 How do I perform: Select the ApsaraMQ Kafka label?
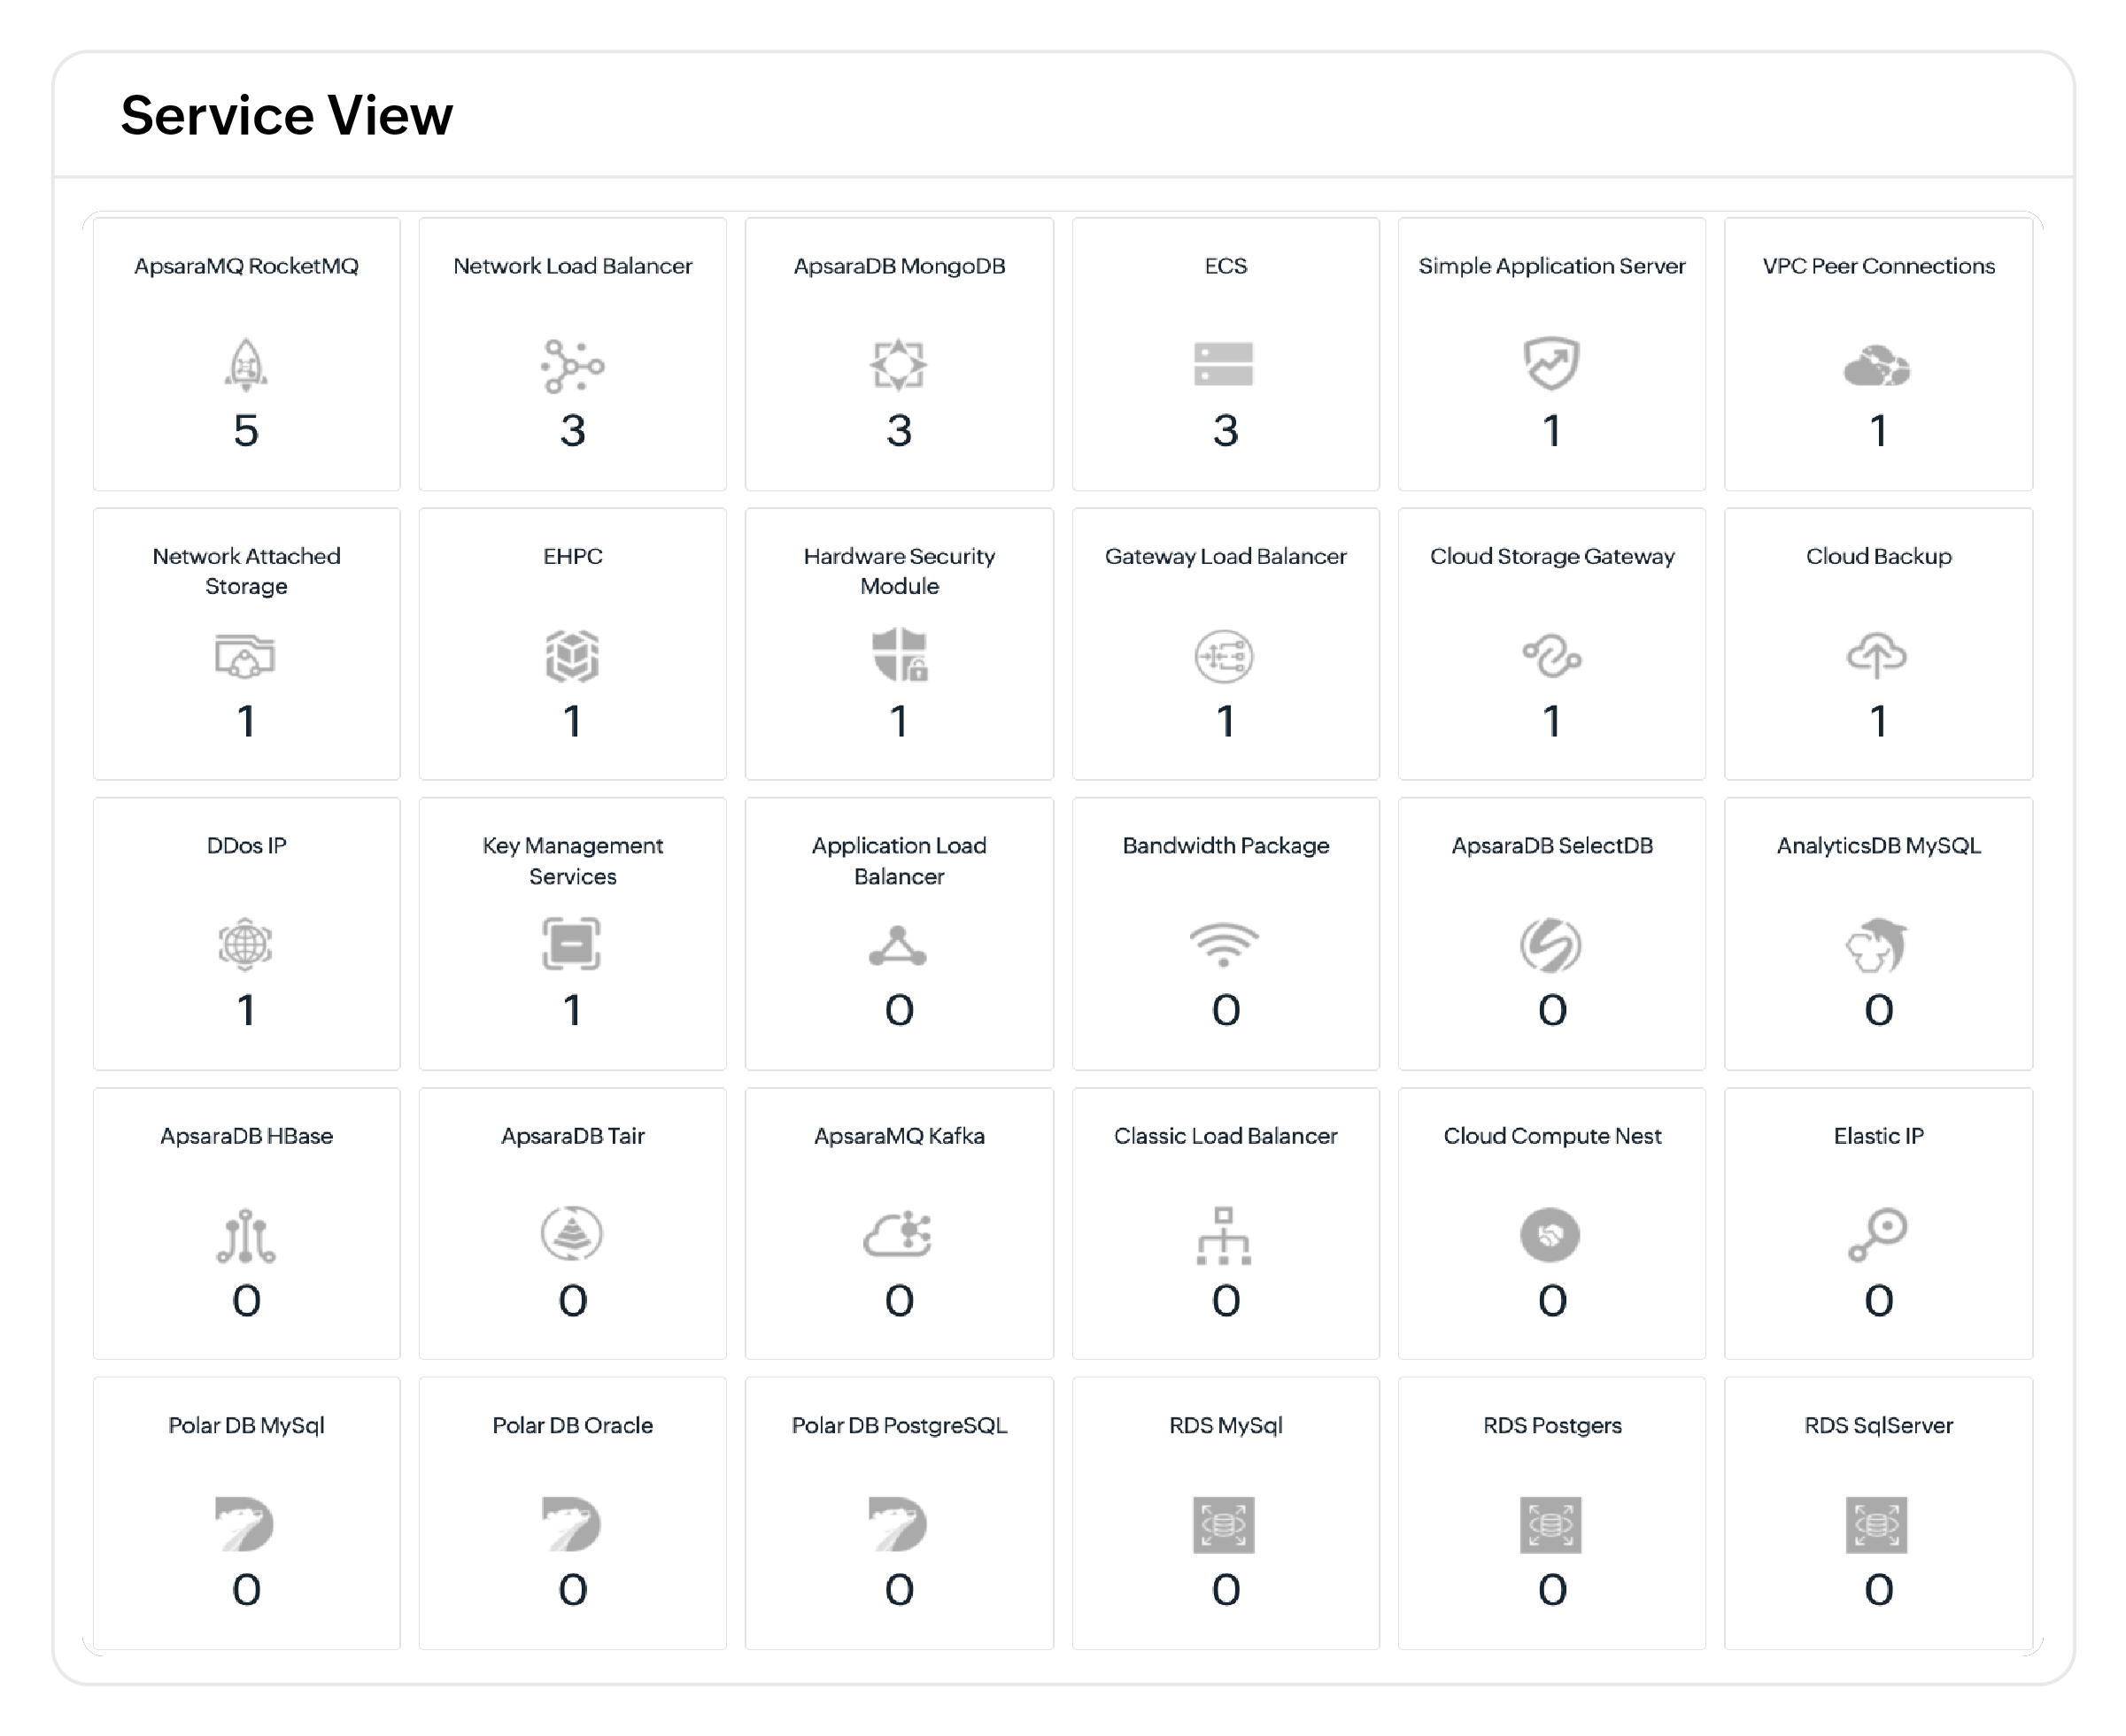pos(899,1136)
